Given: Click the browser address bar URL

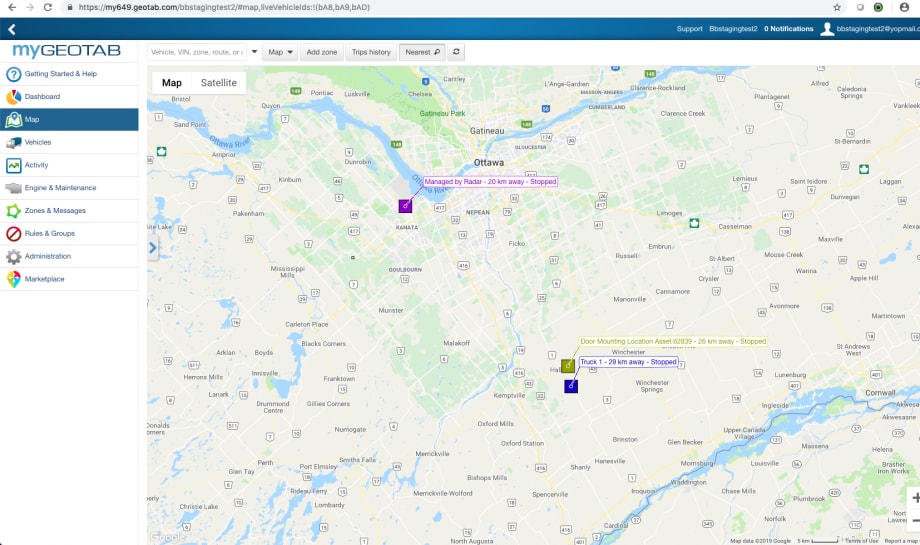Looking at the screenshot, I should 224,7.
